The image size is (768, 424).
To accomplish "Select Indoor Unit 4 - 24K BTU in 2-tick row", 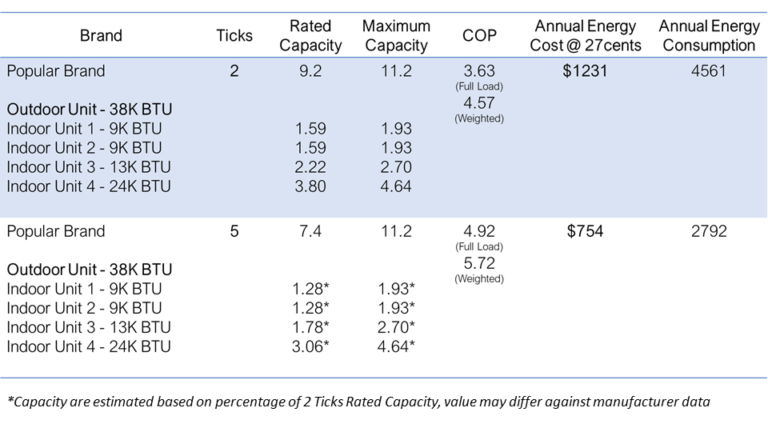I will 89,187.
